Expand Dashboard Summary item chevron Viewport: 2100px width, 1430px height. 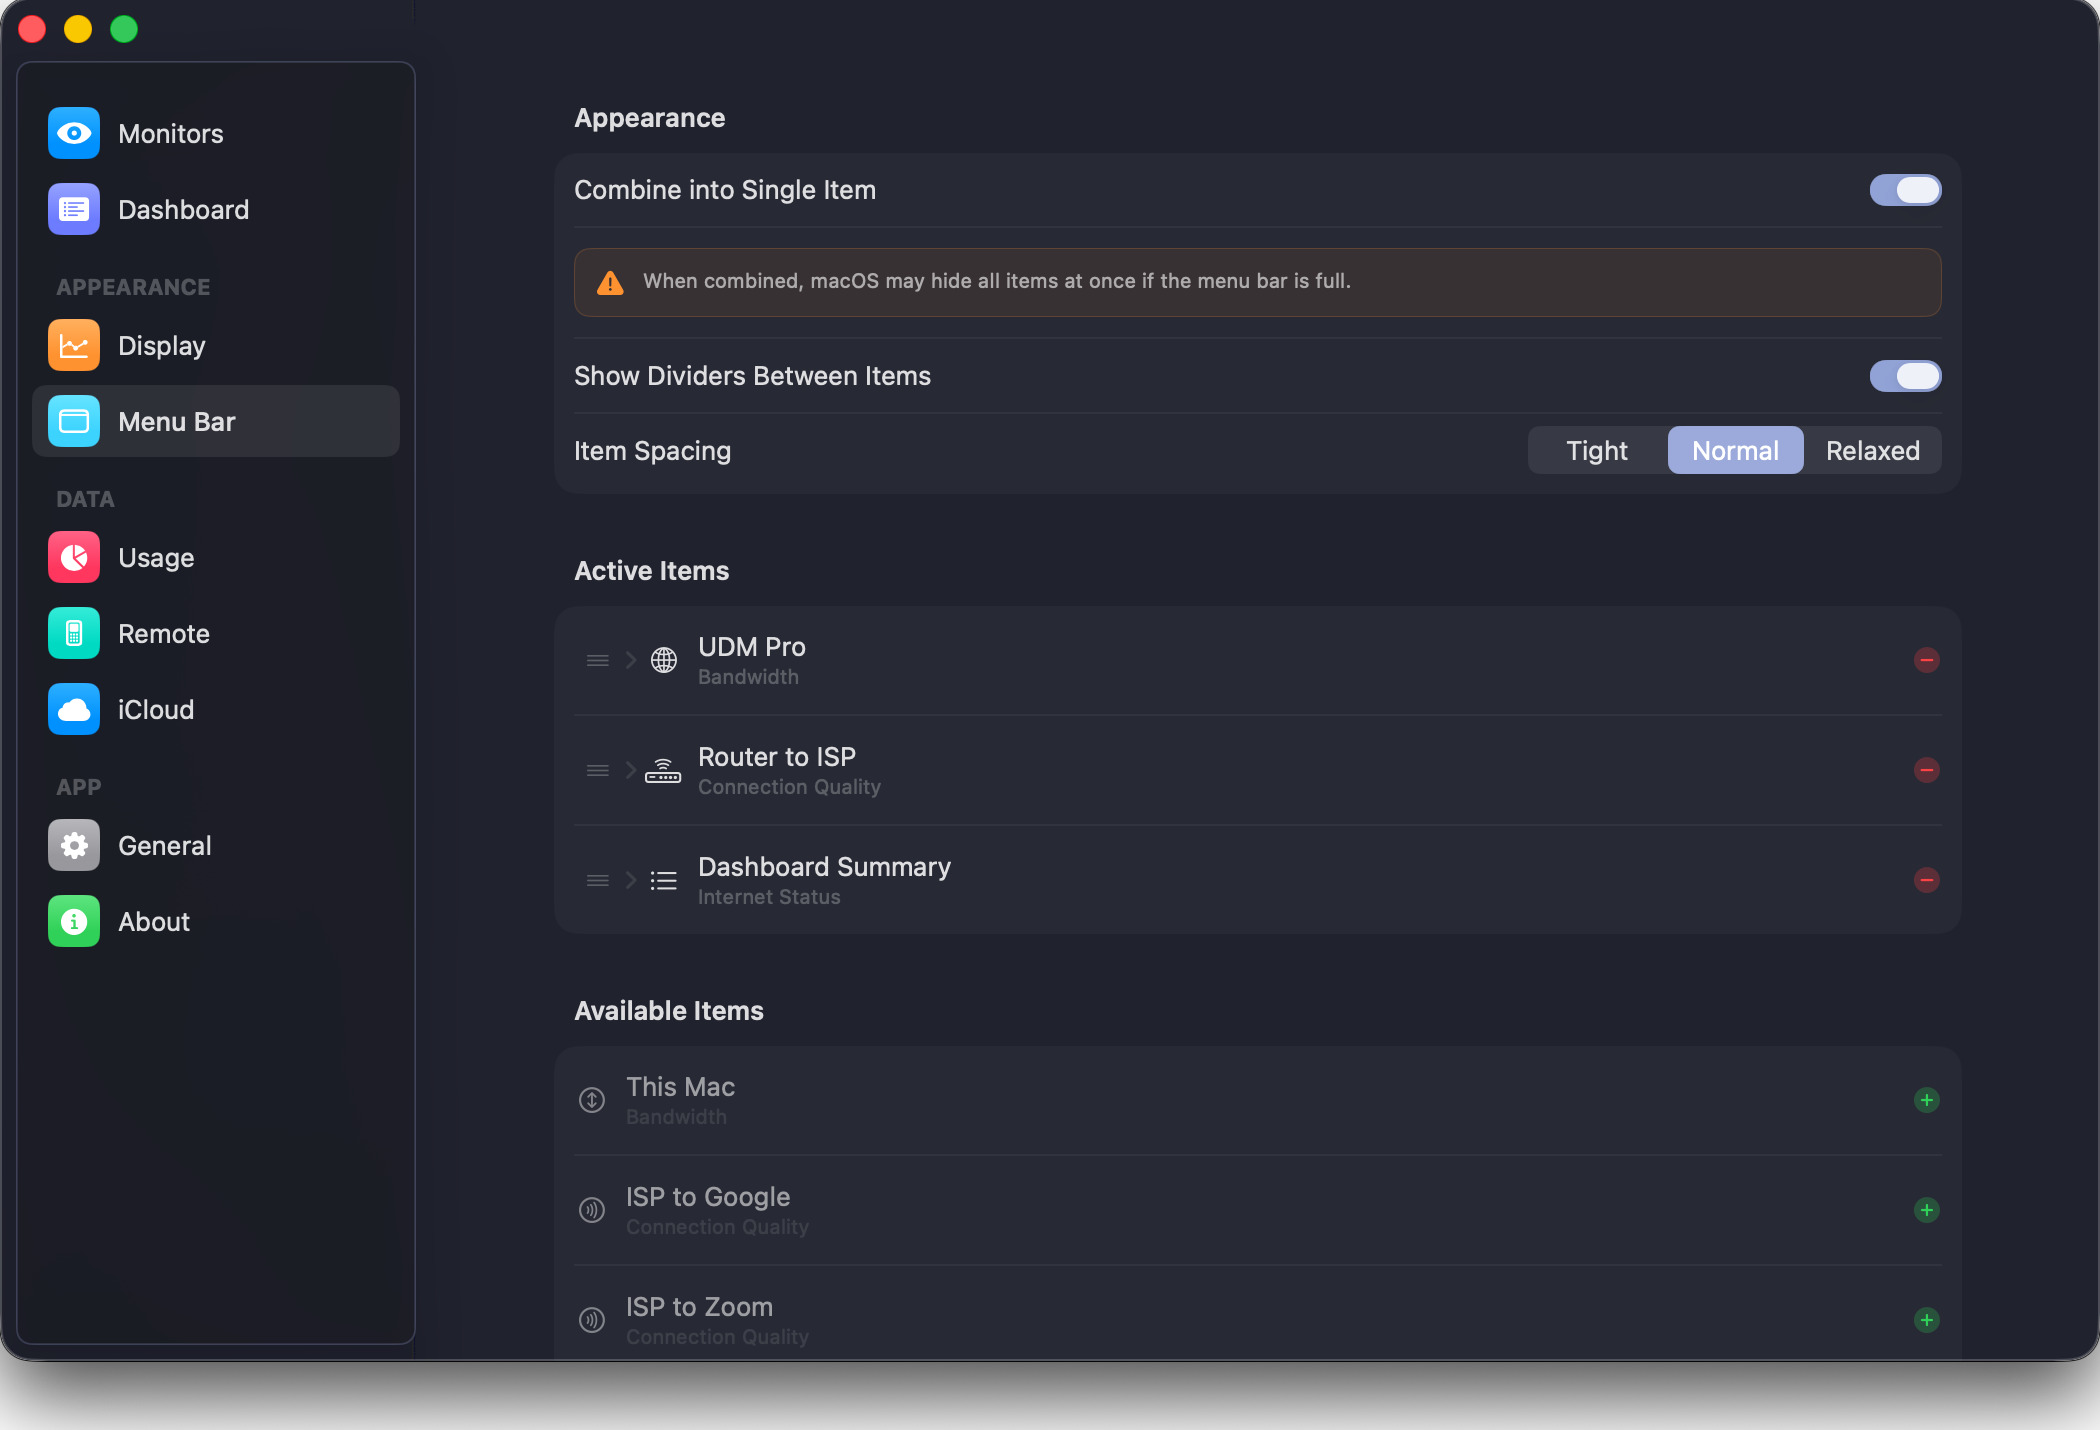click(x=631, y=880)
